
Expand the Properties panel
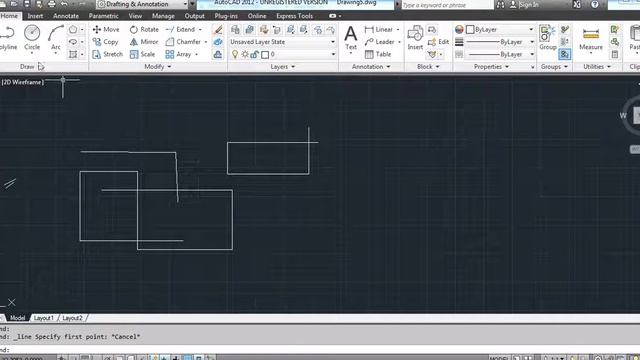491,66
